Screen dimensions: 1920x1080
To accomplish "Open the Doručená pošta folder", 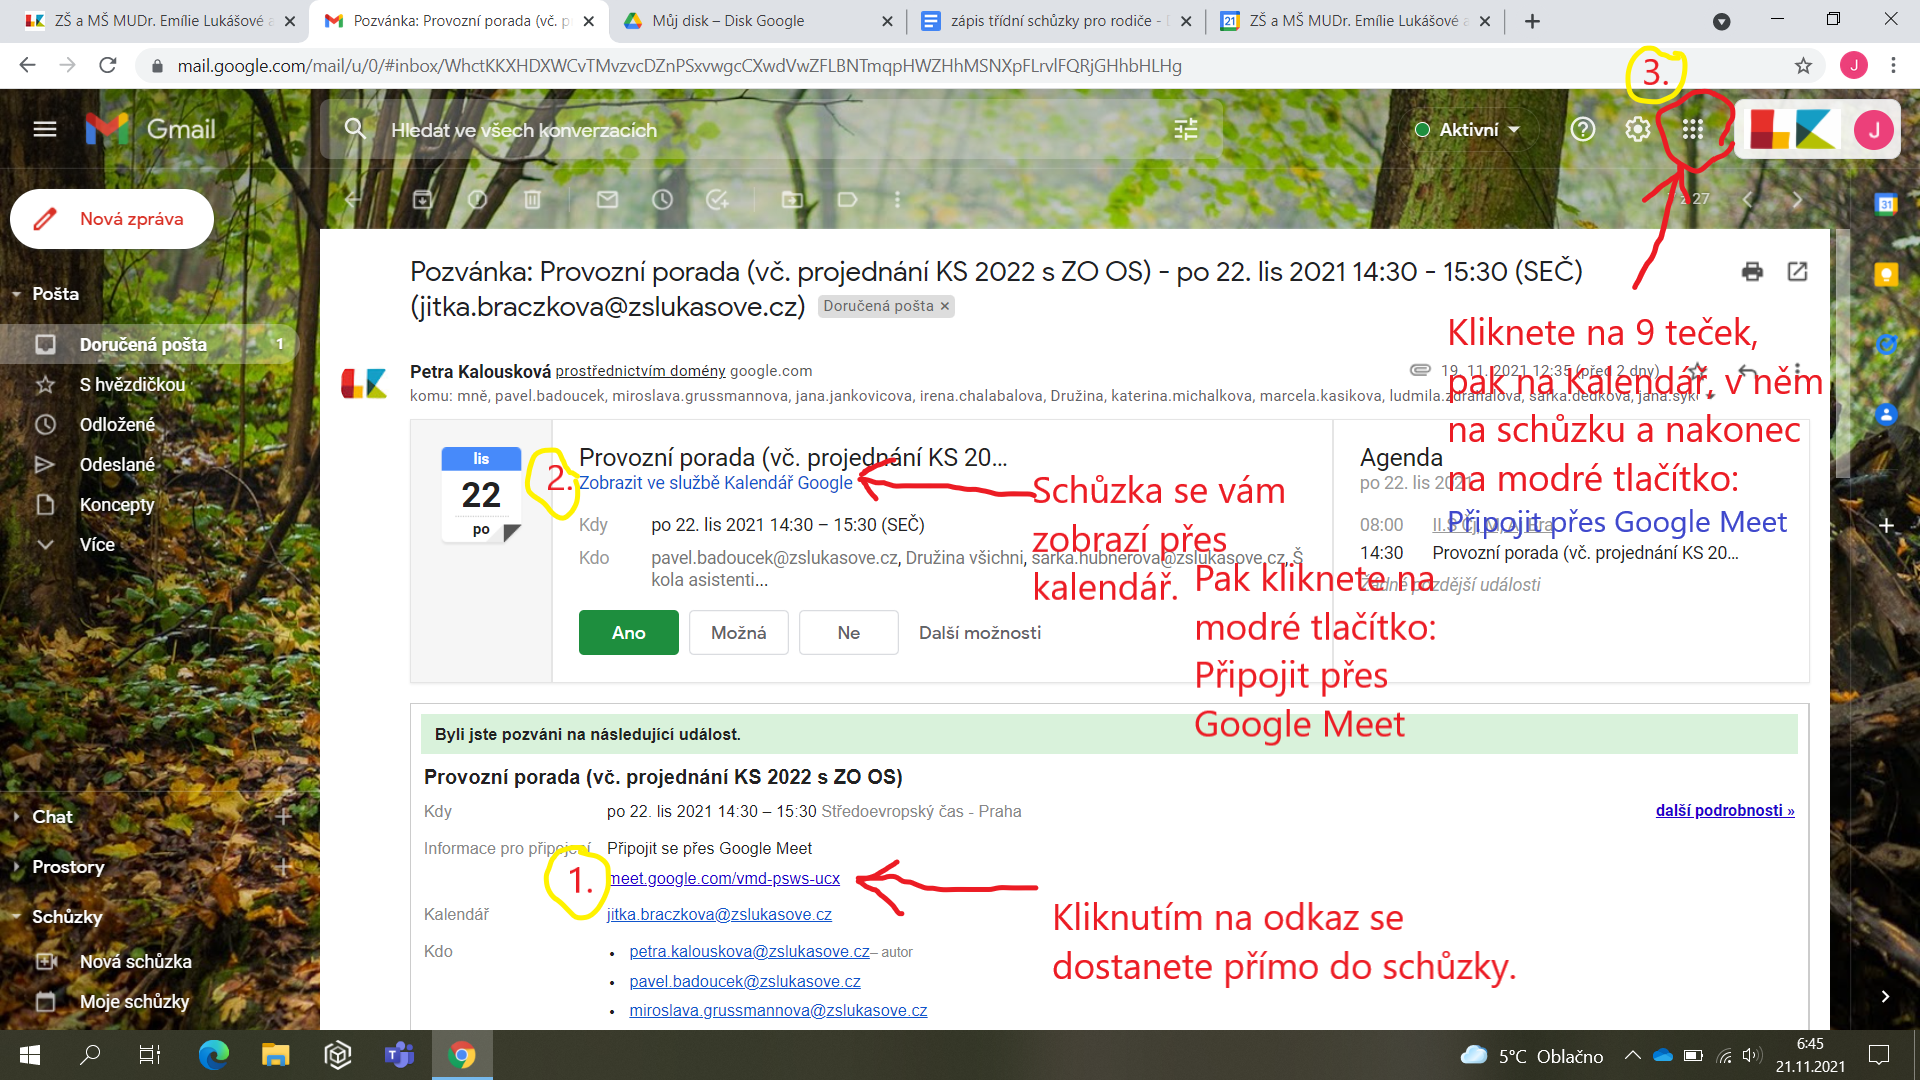I will click(143, 345).
